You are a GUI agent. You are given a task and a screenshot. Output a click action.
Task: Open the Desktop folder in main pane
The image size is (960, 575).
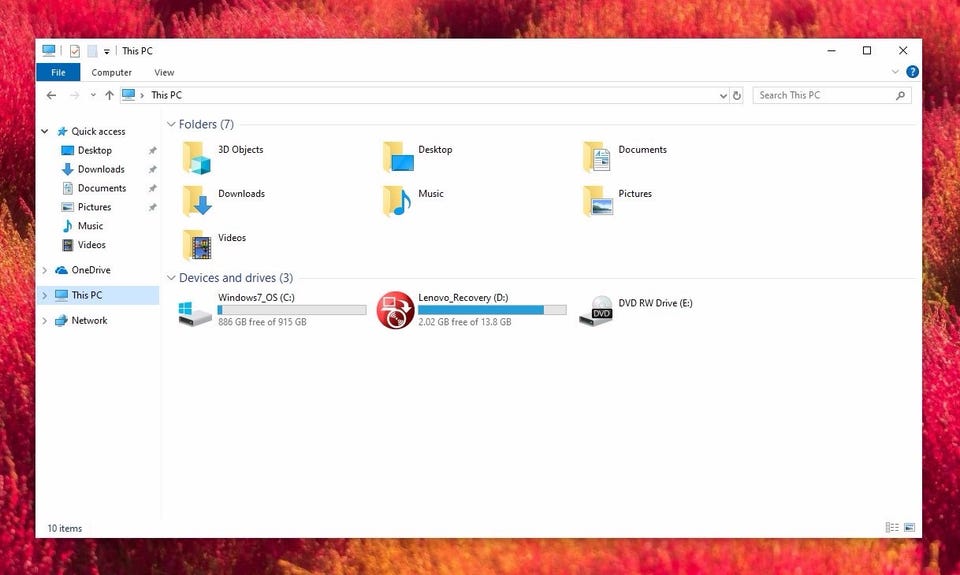(x=398, y=157)
